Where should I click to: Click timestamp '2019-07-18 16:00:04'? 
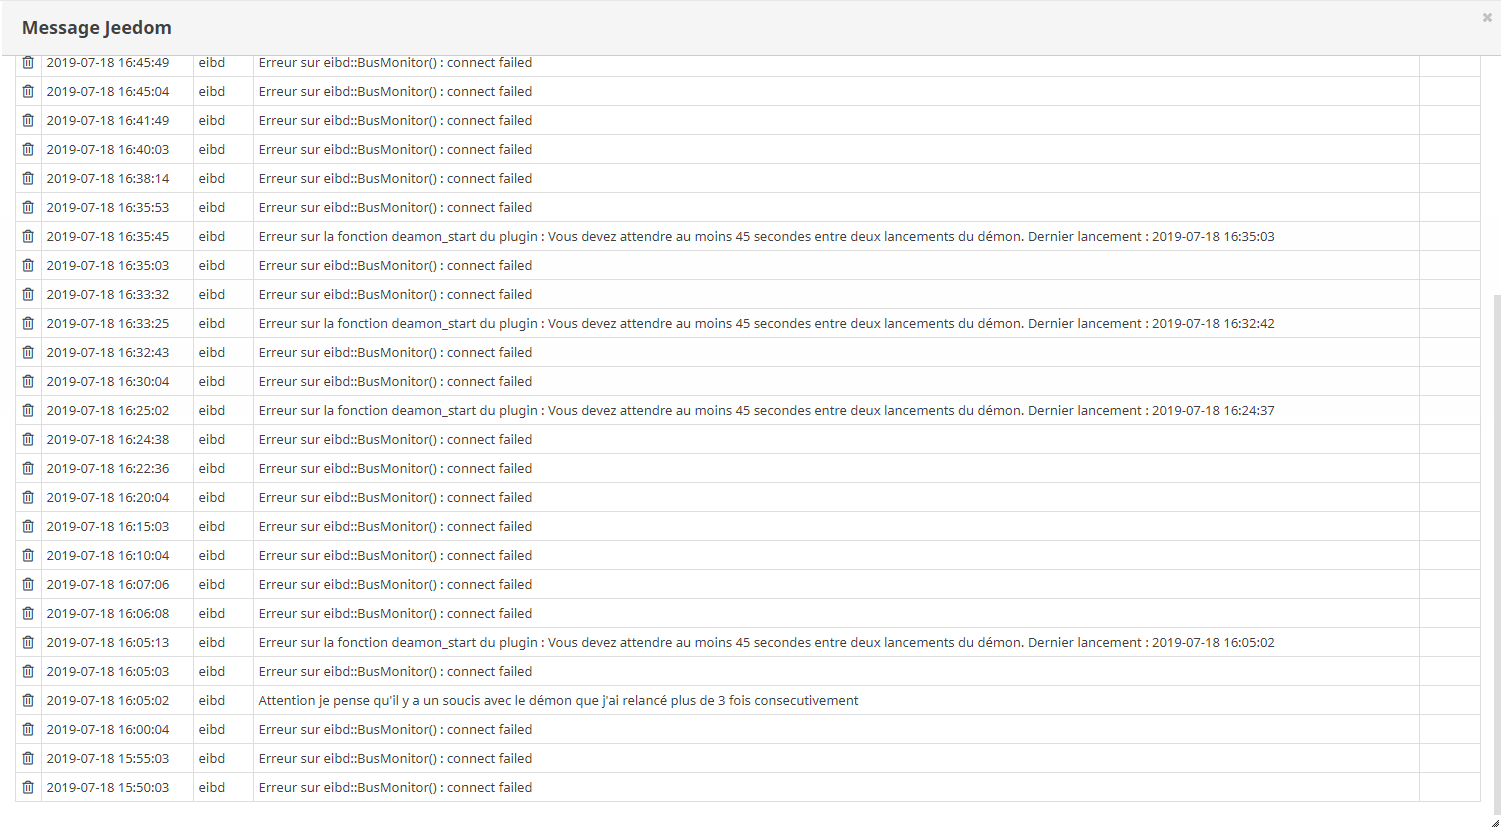coord(108,729)
